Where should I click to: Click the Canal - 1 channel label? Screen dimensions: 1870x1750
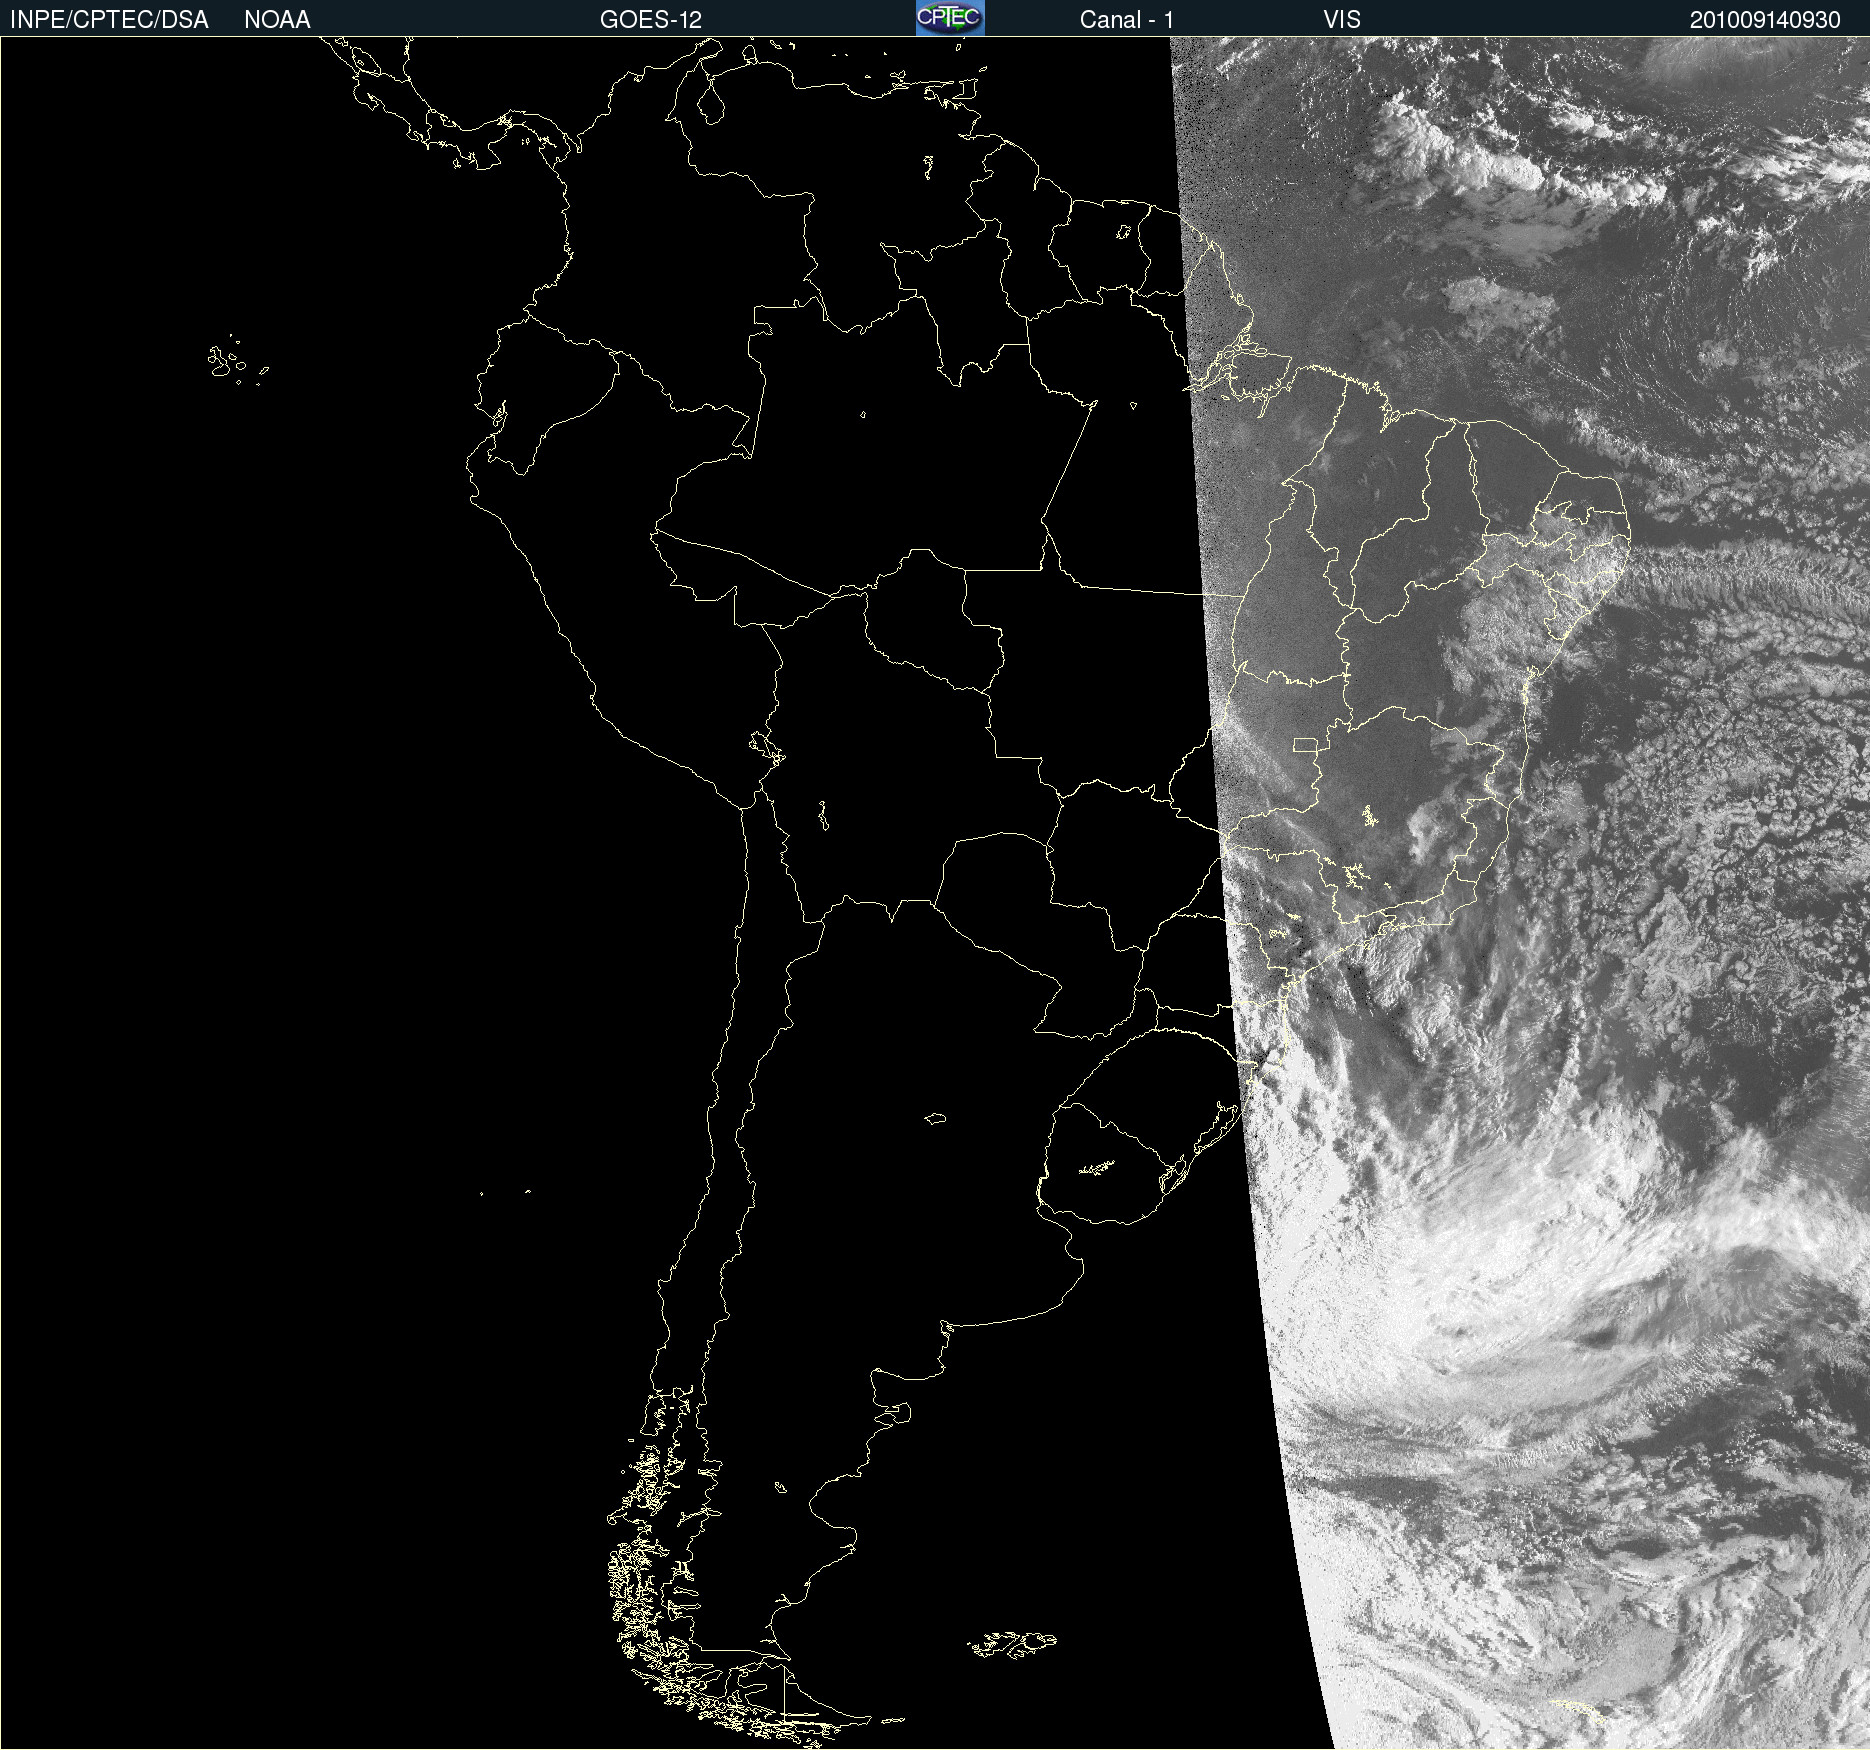click(x=1127, y=20)
